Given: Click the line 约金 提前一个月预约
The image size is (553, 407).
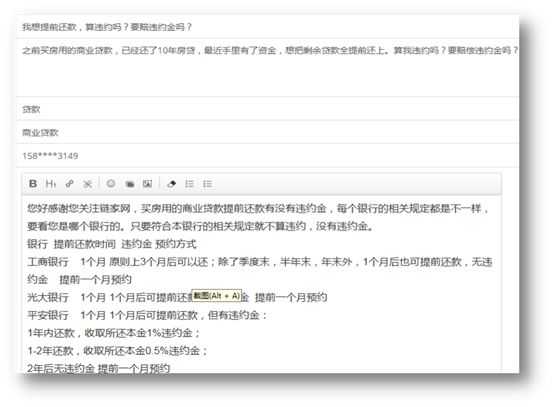Looking at the screenshot, I should [79, 279].
